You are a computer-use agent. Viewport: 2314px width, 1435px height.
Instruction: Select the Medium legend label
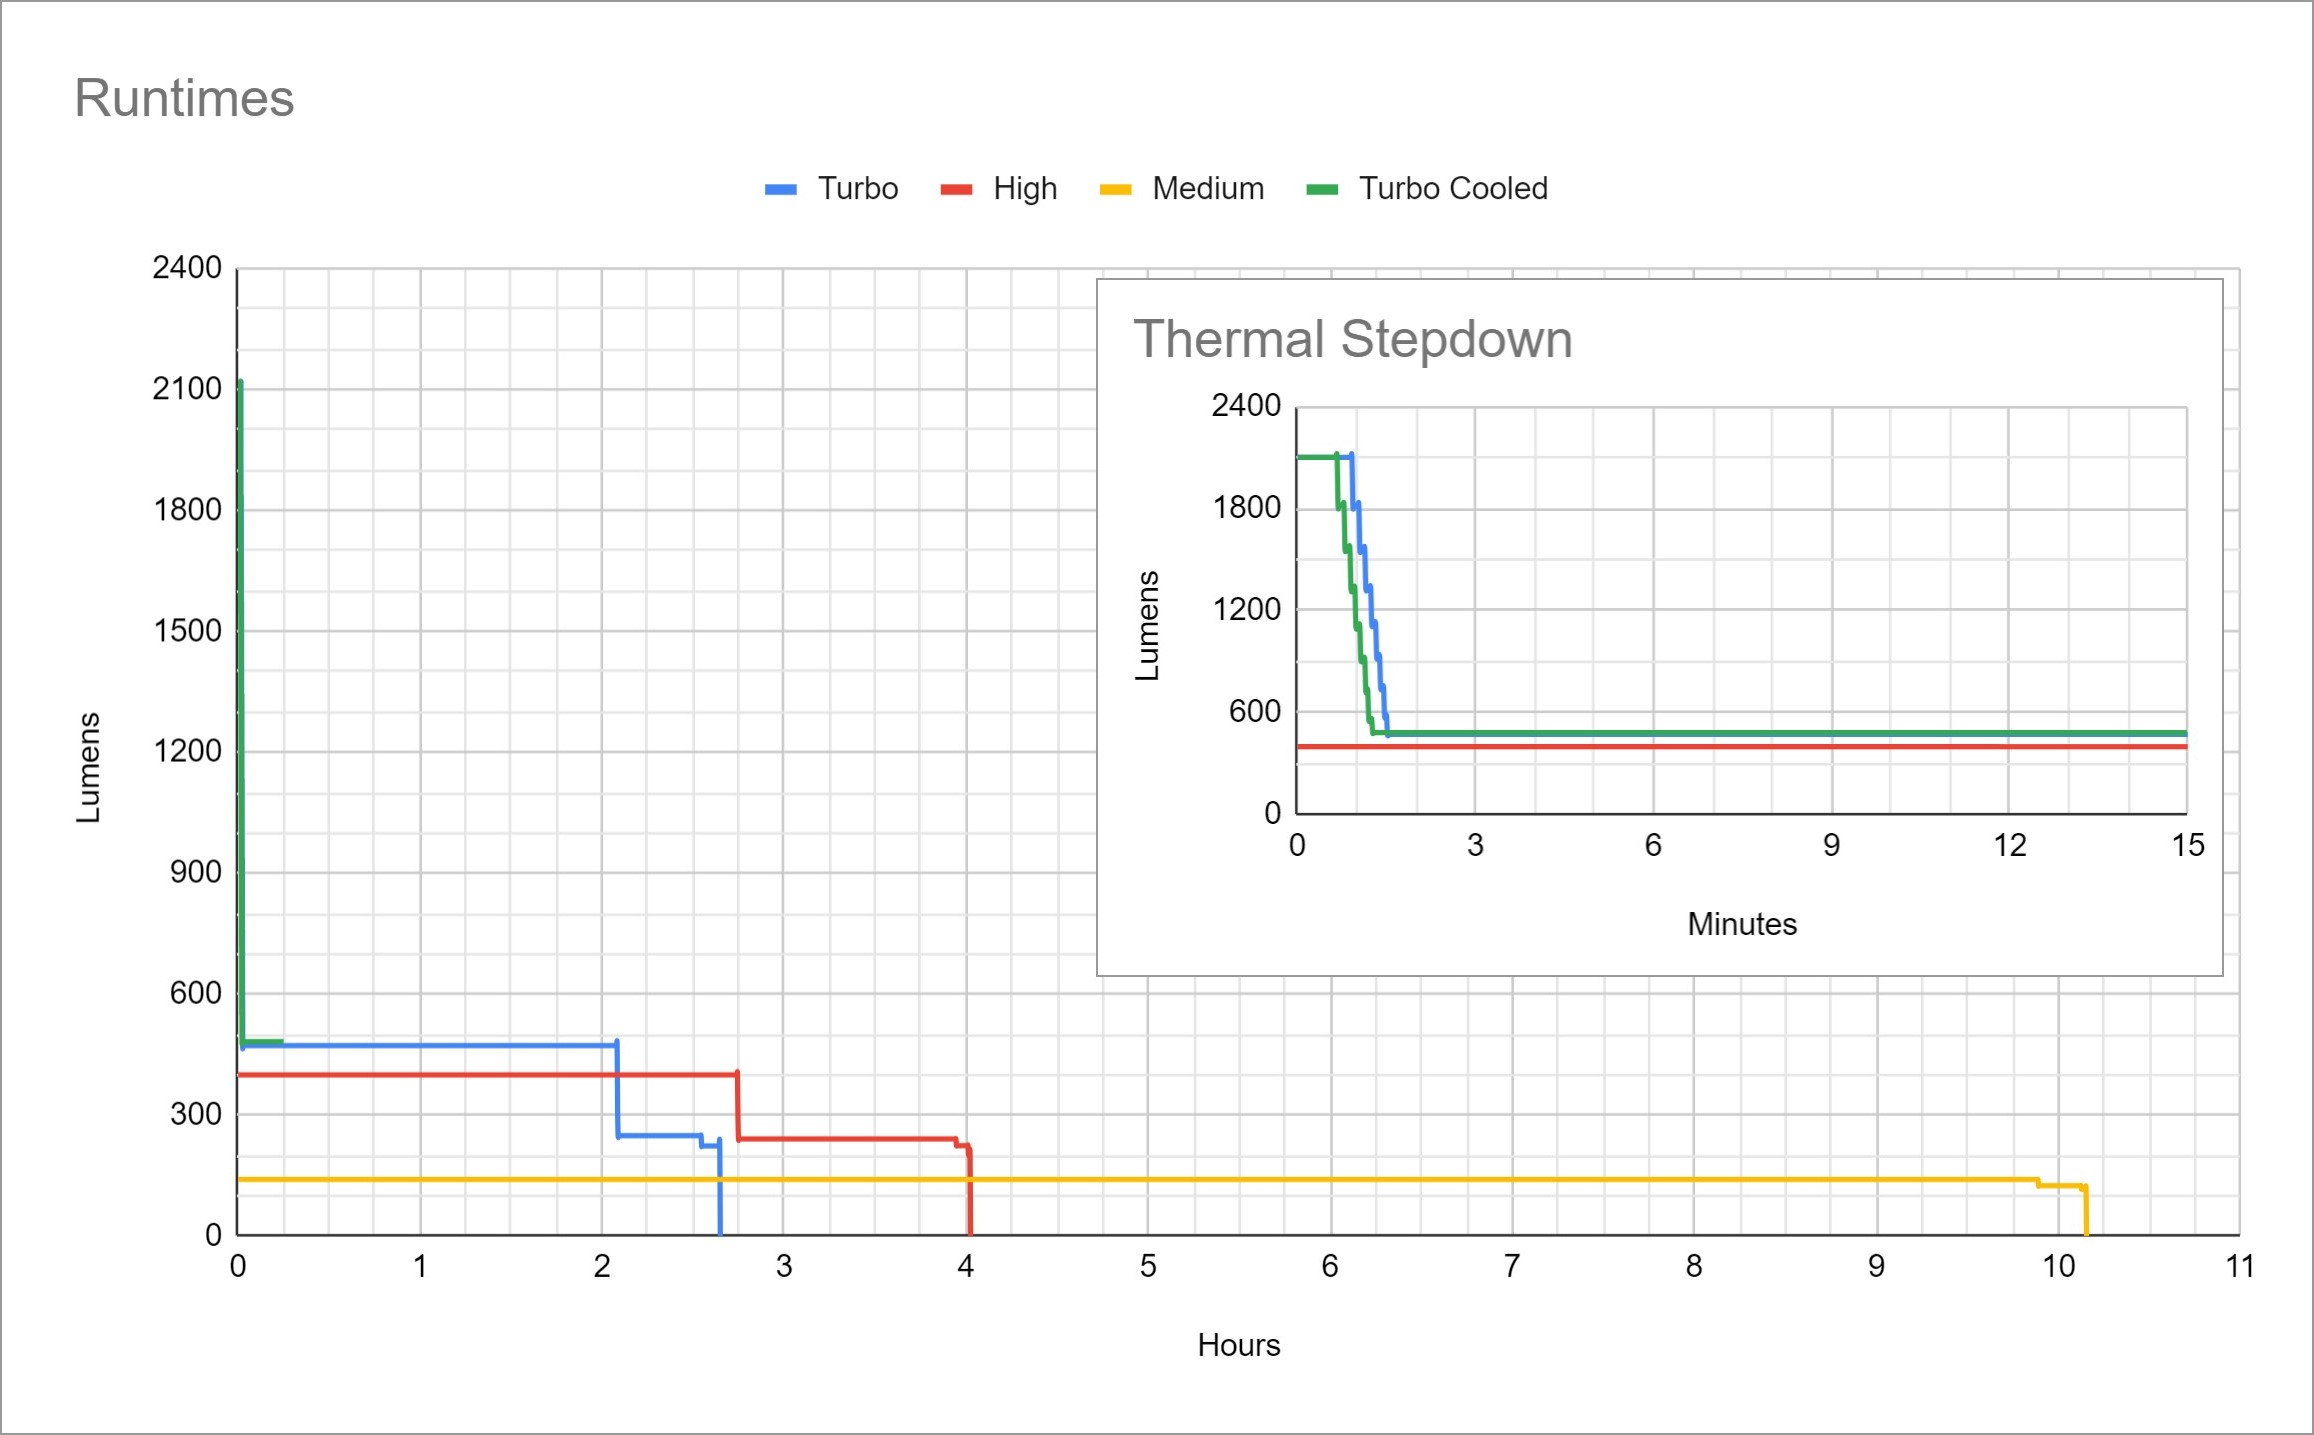coord(1207,188)
